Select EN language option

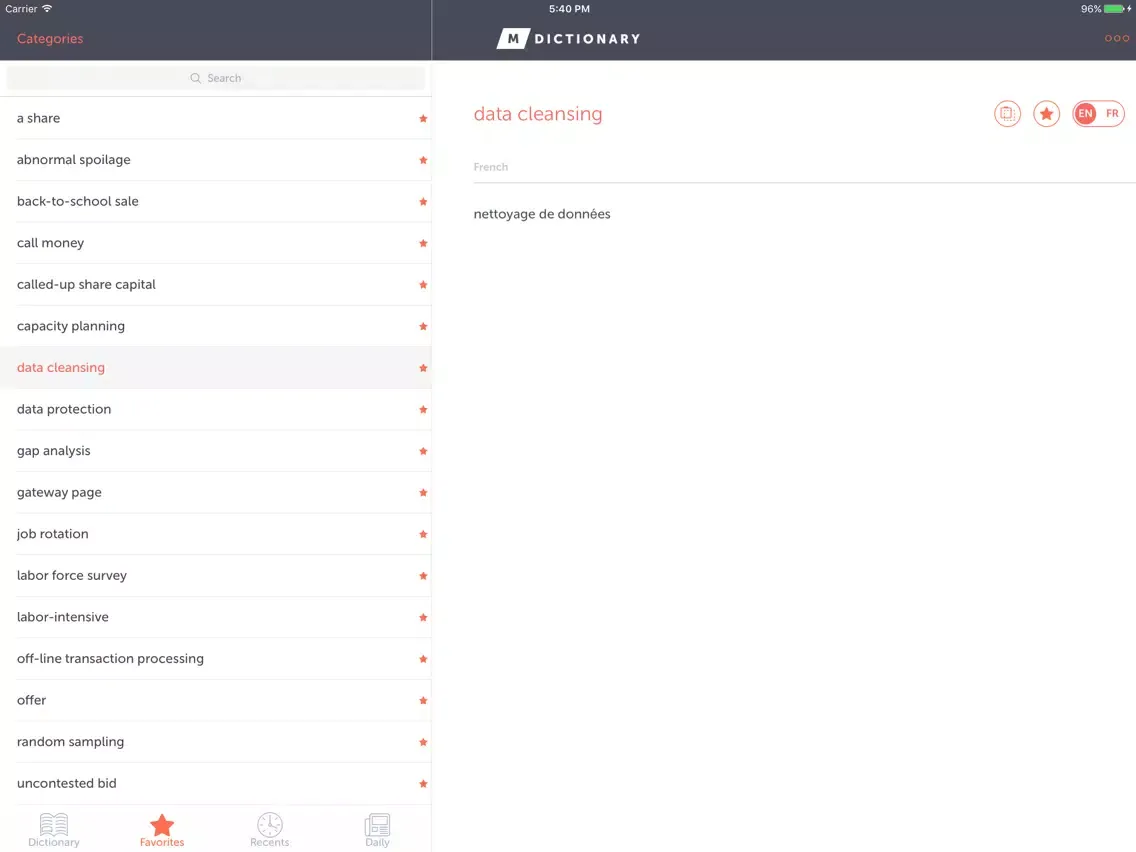click(1085, 114)
